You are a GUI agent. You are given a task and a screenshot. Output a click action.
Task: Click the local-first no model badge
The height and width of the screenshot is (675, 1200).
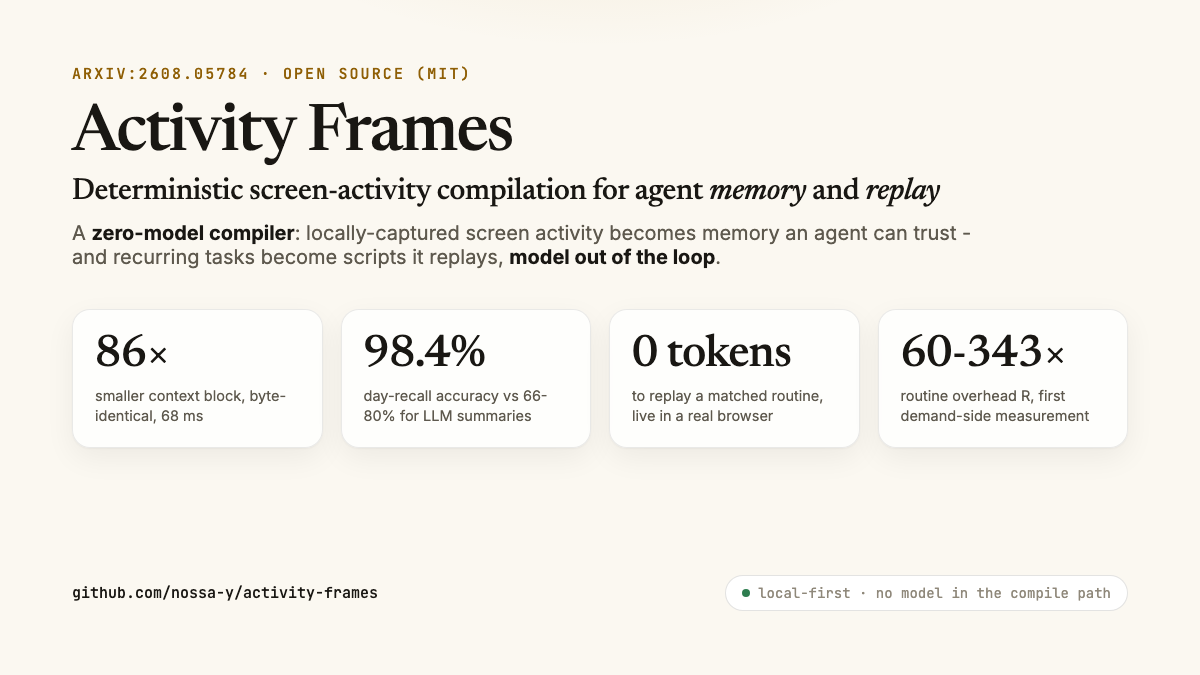(x=926, y=593)
